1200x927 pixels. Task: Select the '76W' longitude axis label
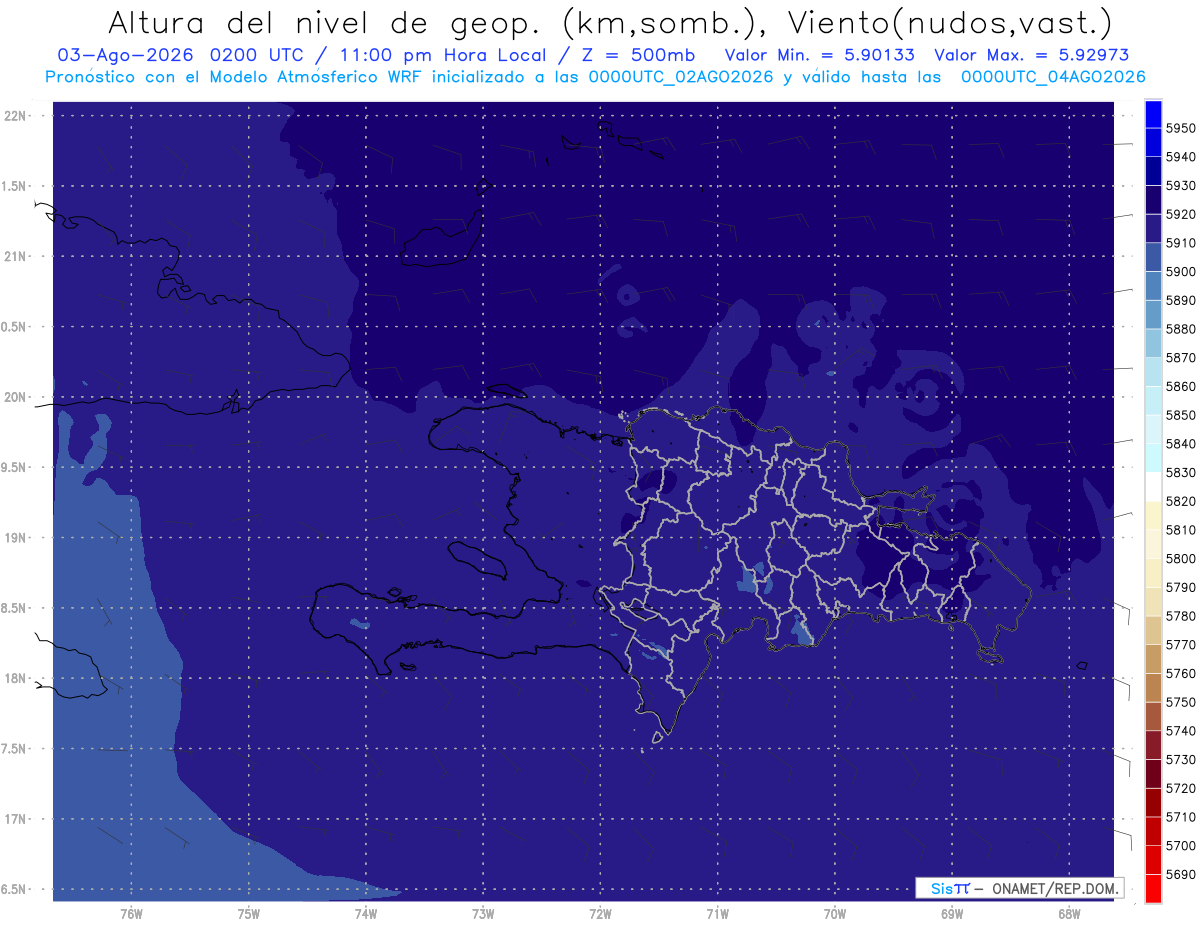pos(131,913)
